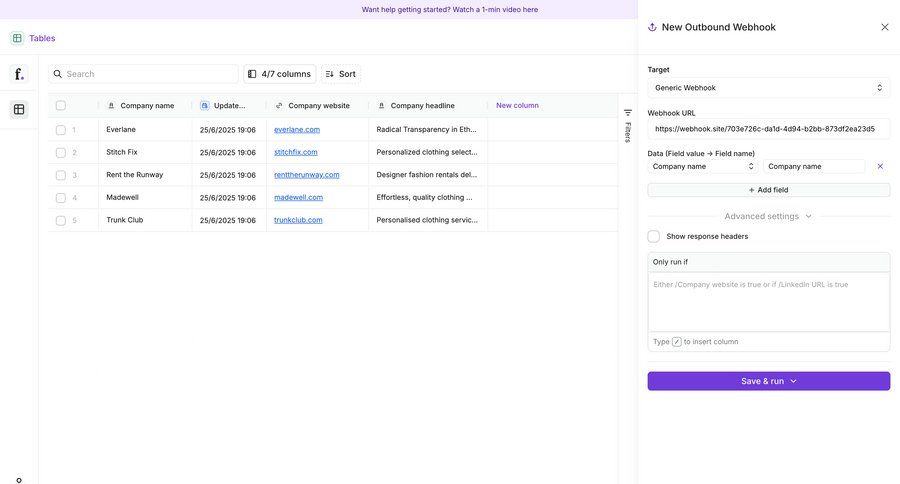Viewport: 900px width, 484px height.
Task: Click the Filters funnel icon
Action: coord(628,113)
